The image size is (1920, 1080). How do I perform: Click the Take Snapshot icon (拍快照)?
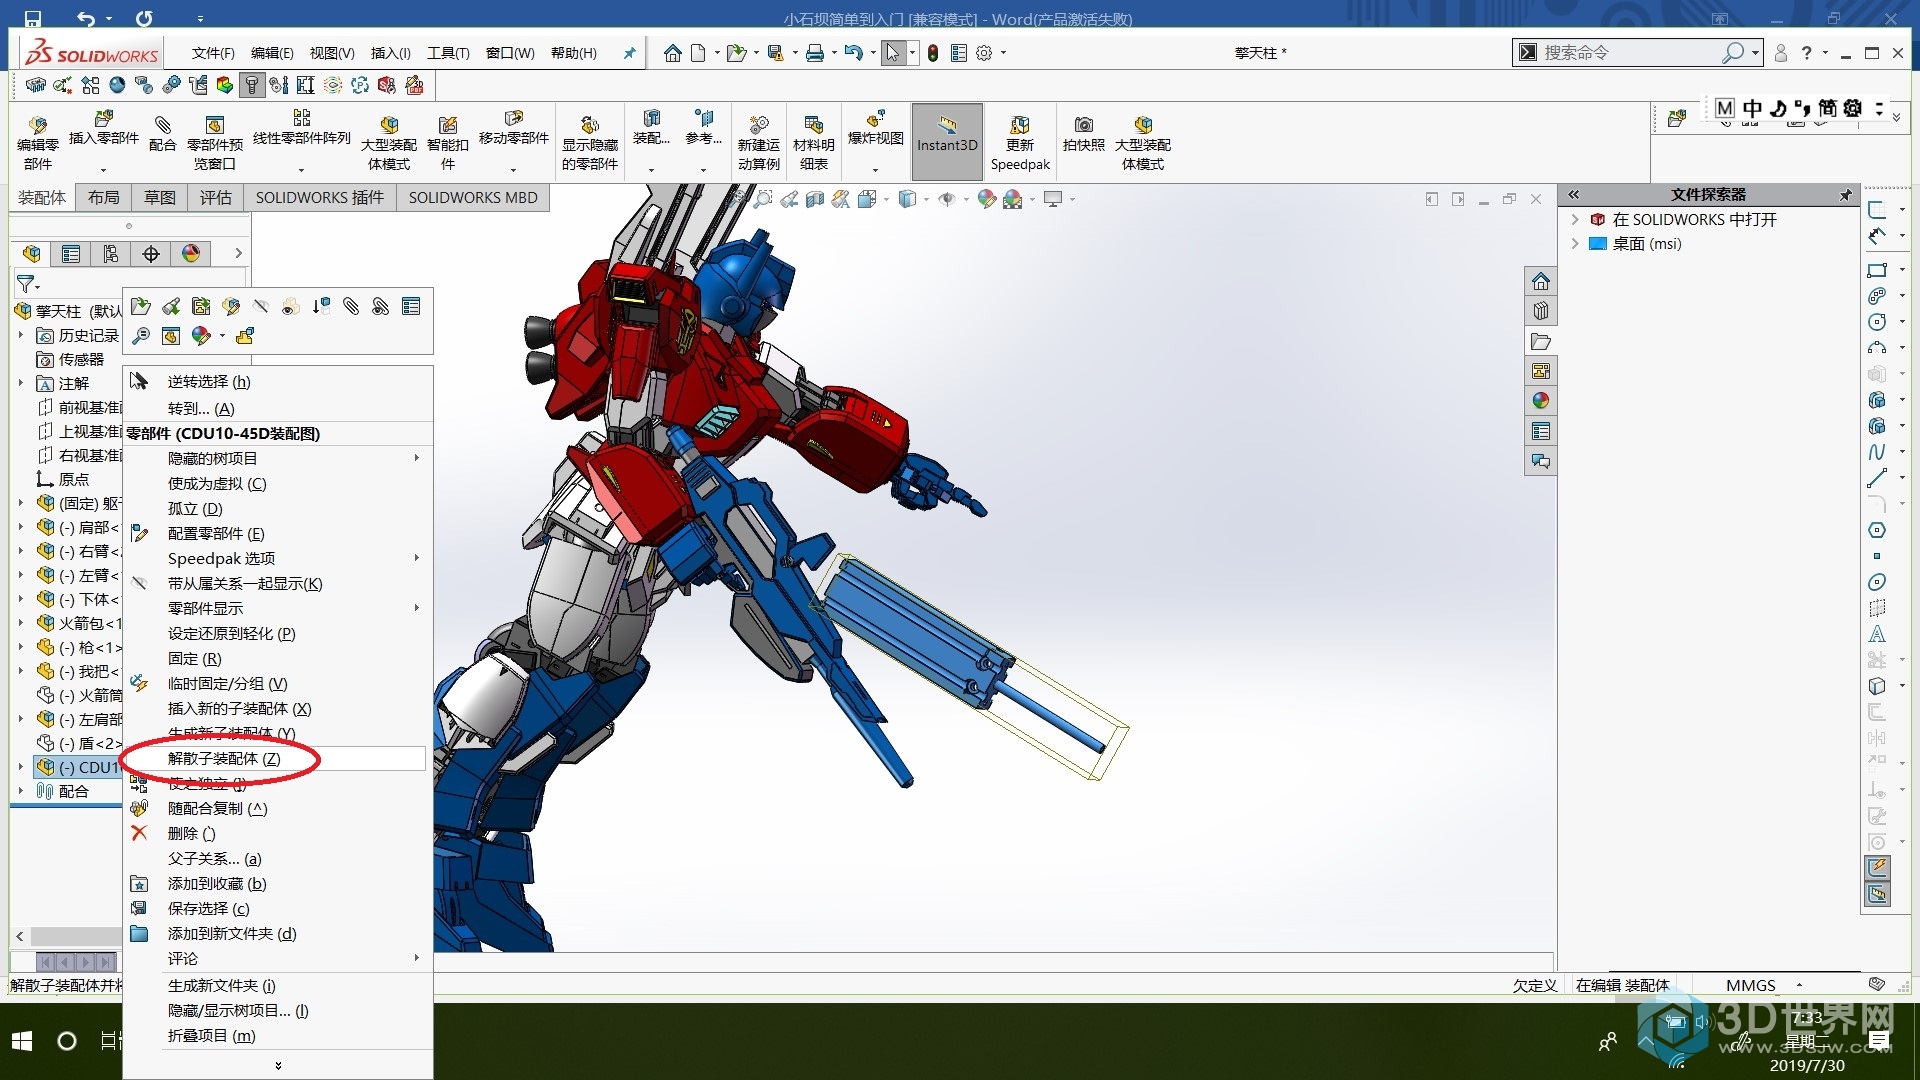click(x=1083, y=133)
